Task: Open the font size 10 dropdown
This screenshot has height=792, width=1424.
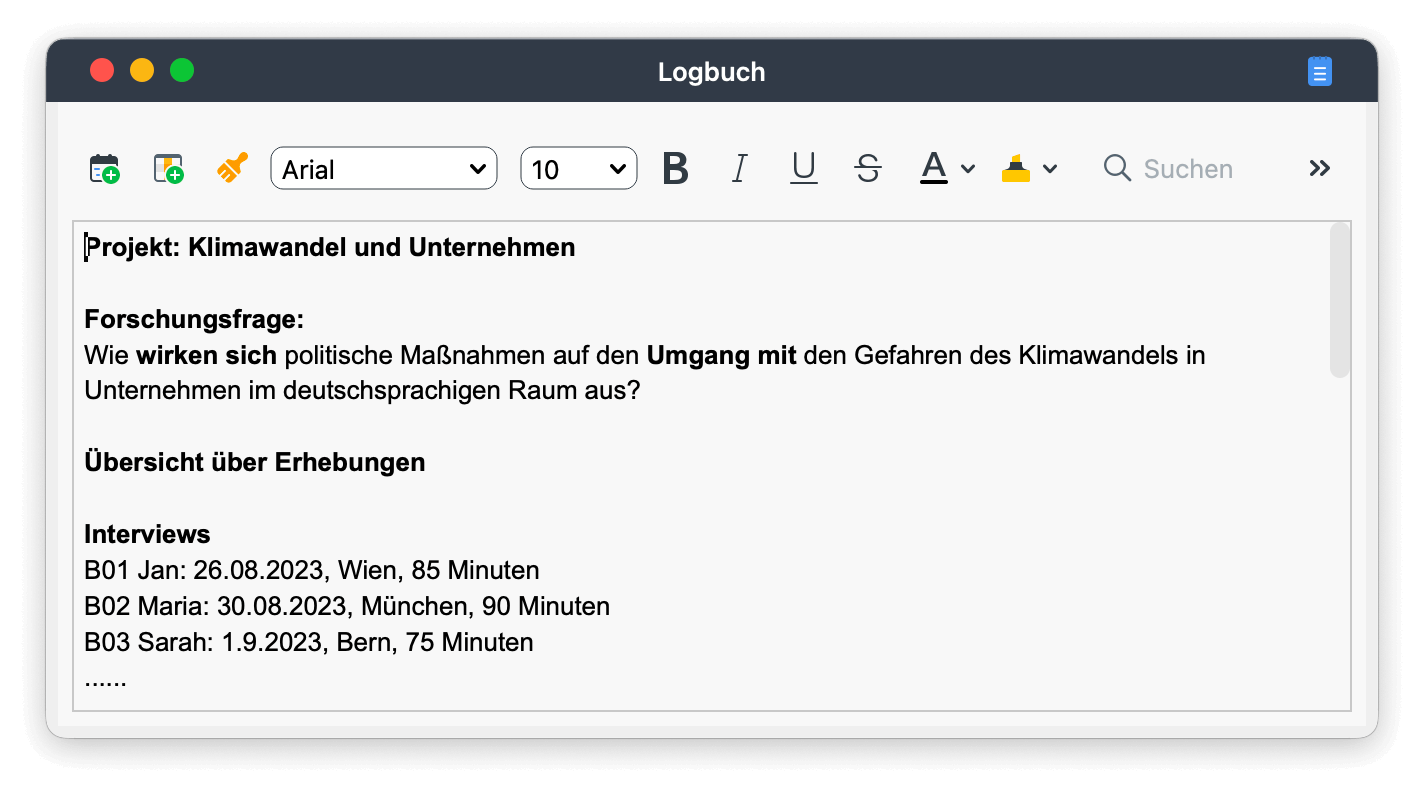Action: coord(578,168)
